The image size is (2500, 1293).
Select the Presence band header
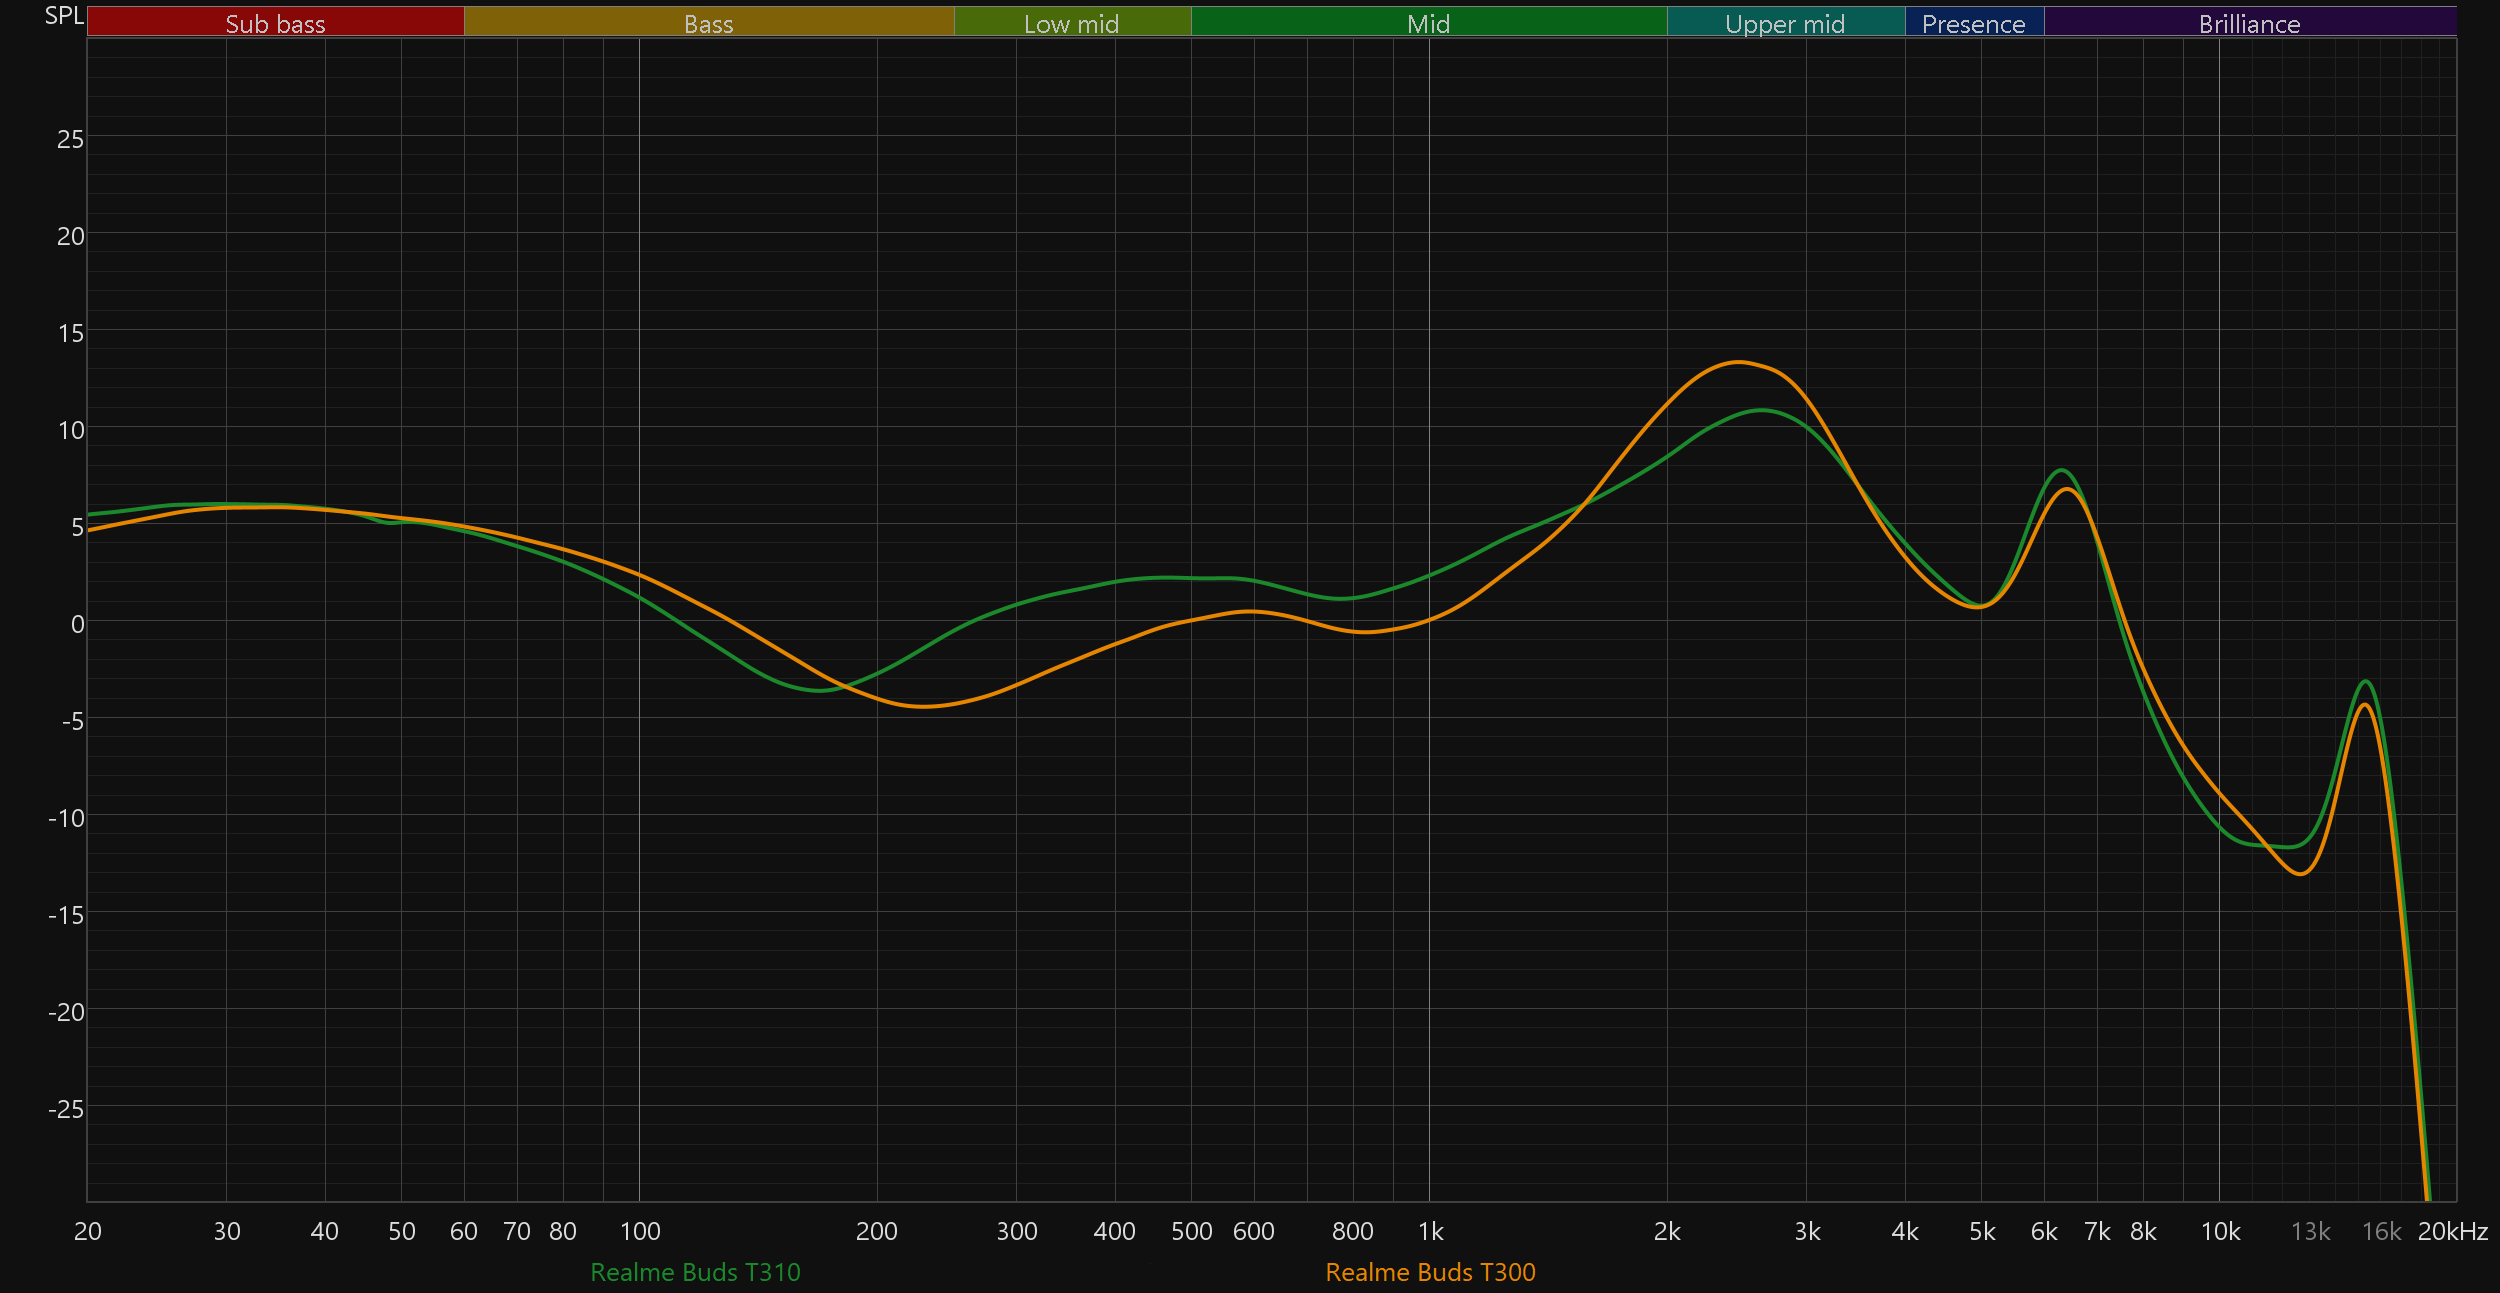point(1973,23)
